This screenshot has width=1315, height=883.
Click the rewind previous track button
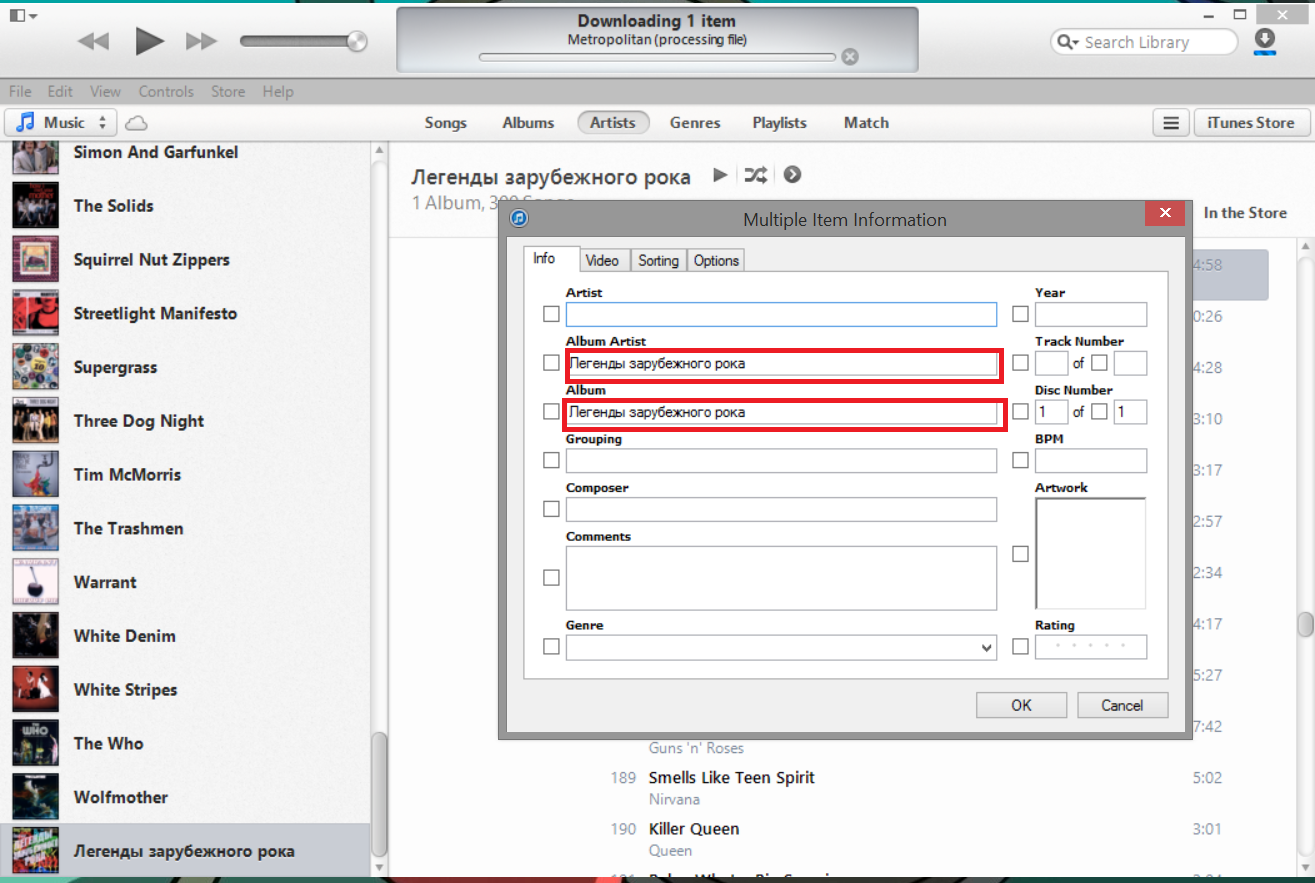[93, 41]
